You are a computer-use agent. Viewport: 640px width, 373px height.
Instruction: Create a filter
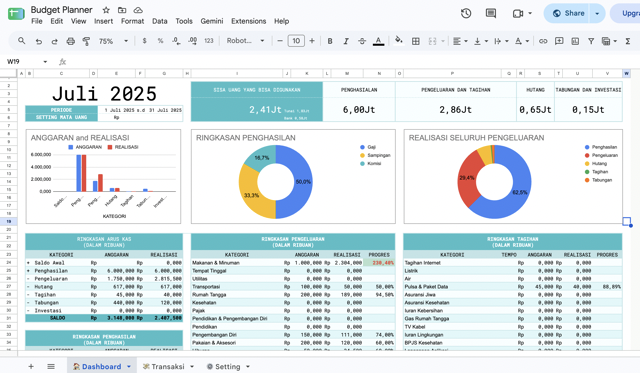pyautogui.click(x=591, y=41)
